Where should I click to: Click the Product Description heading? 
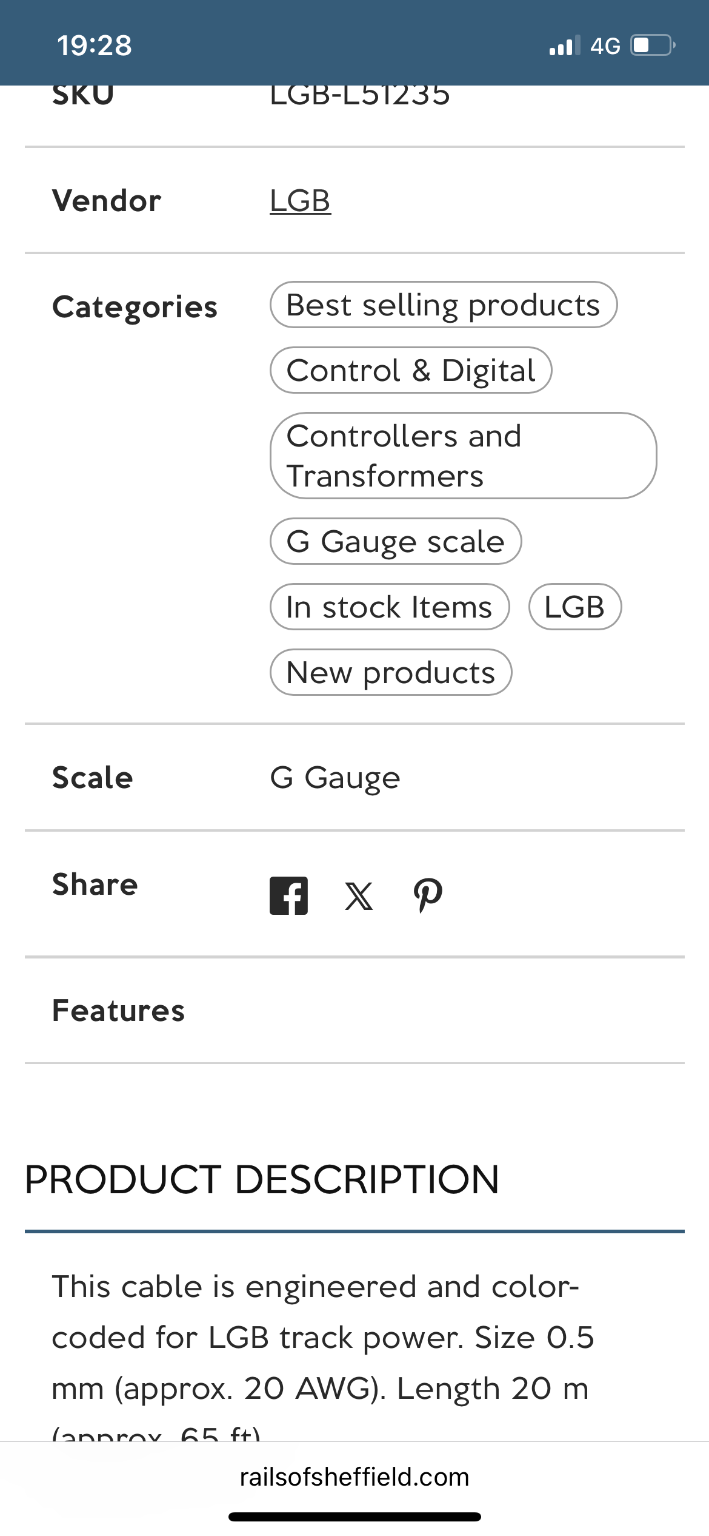tap(262, 1180)
